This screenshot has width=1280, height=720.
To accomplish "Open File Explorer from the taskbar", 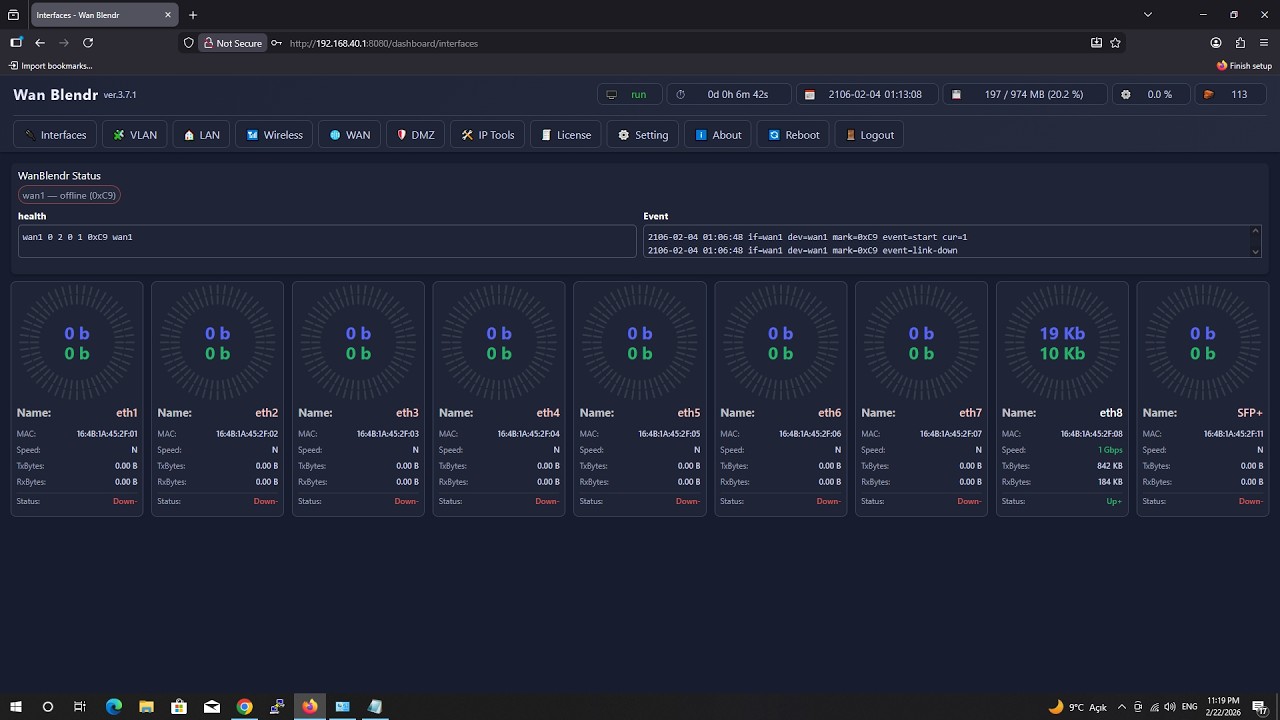I will [146, 707].
